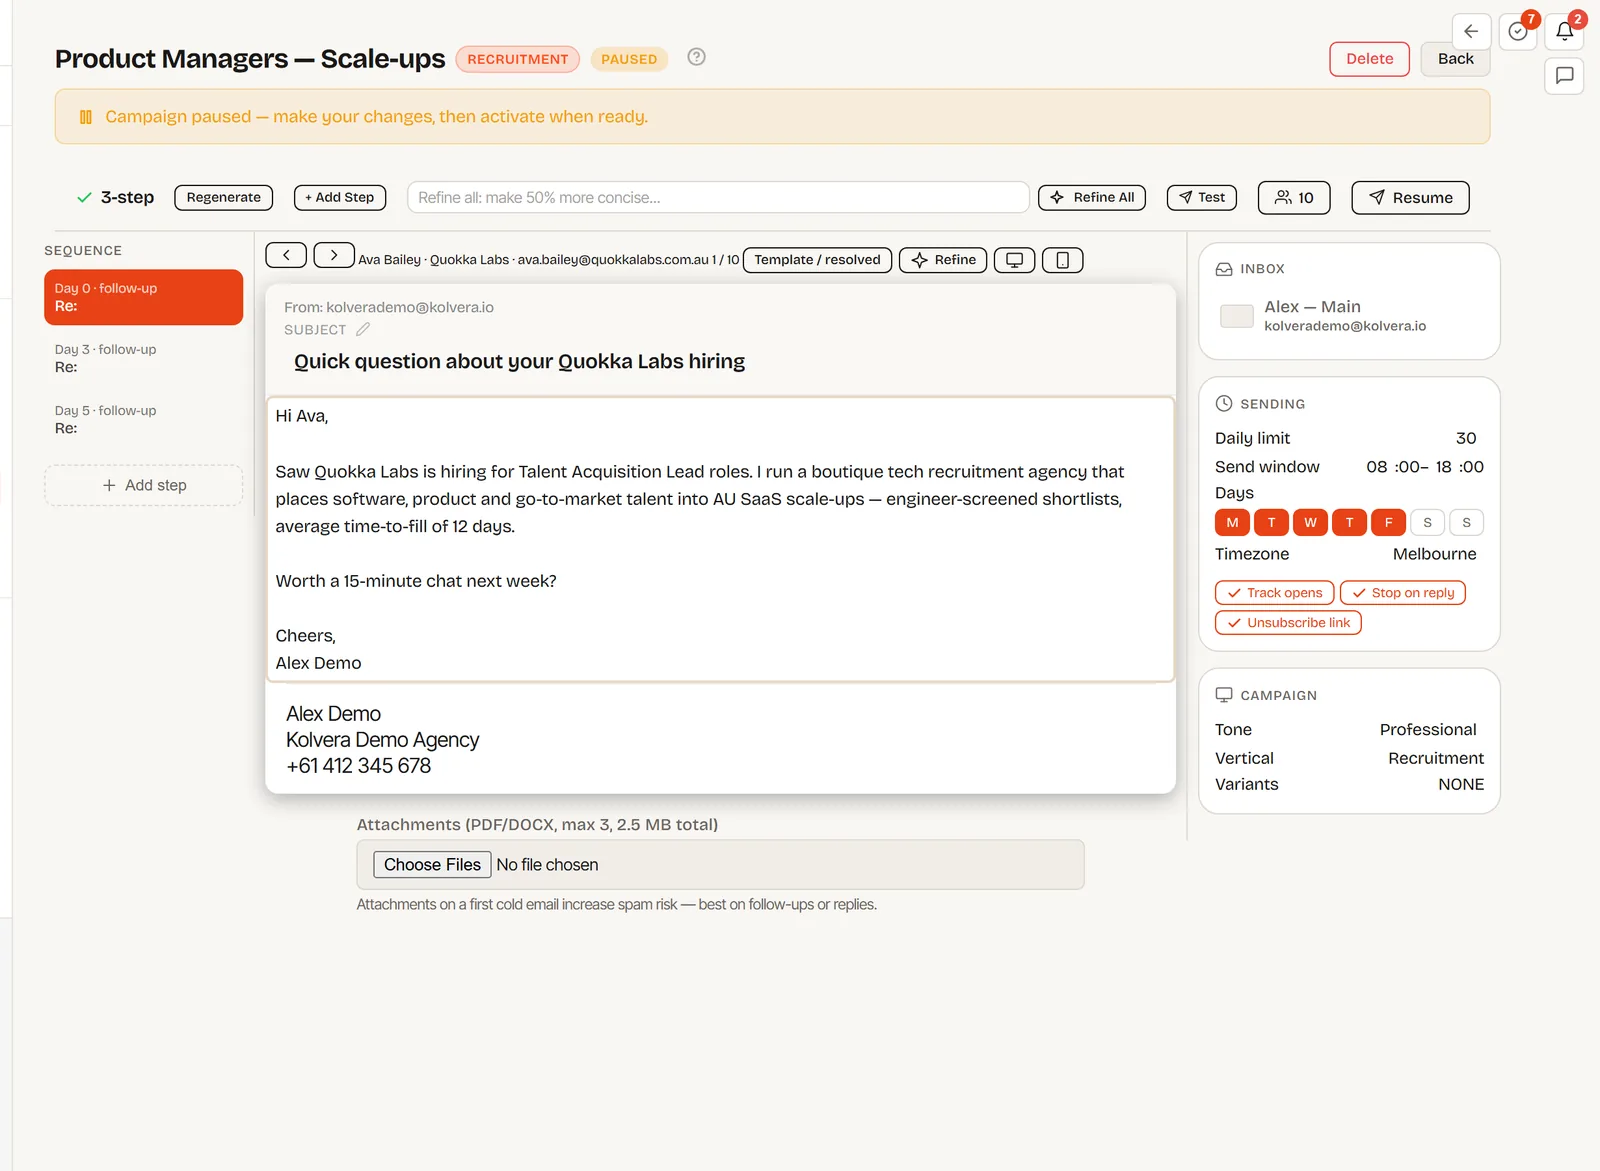Toggle the Track opens option
The image size is (1600, 1171).
pos(1274,593)
